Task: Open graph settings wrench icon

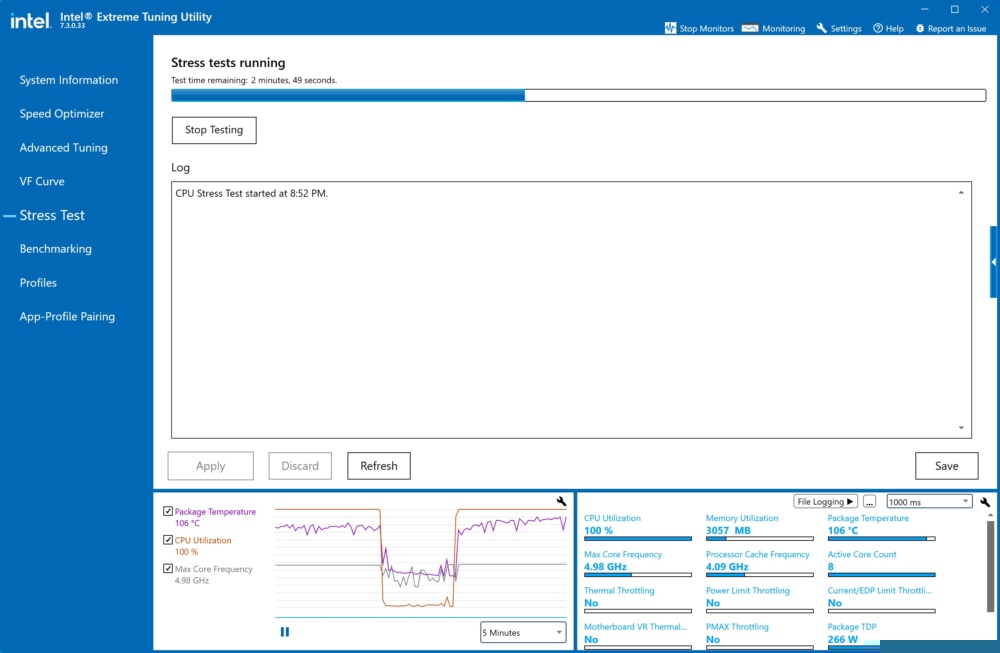Action: (x=561, y=501)
